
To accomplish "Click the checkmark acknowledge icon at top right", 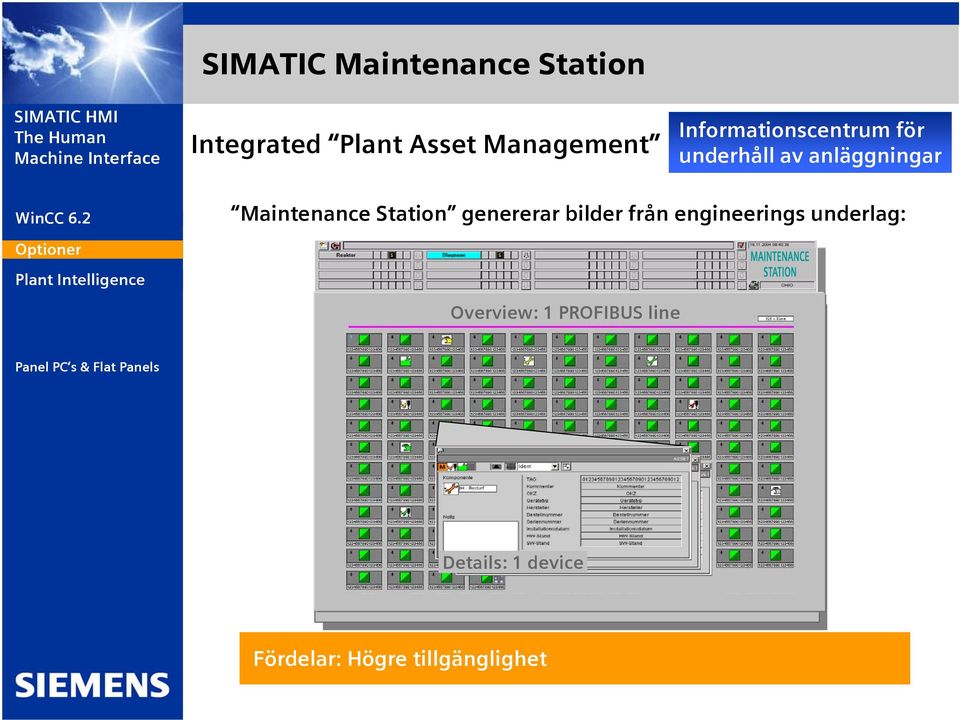I will point(741,246).
